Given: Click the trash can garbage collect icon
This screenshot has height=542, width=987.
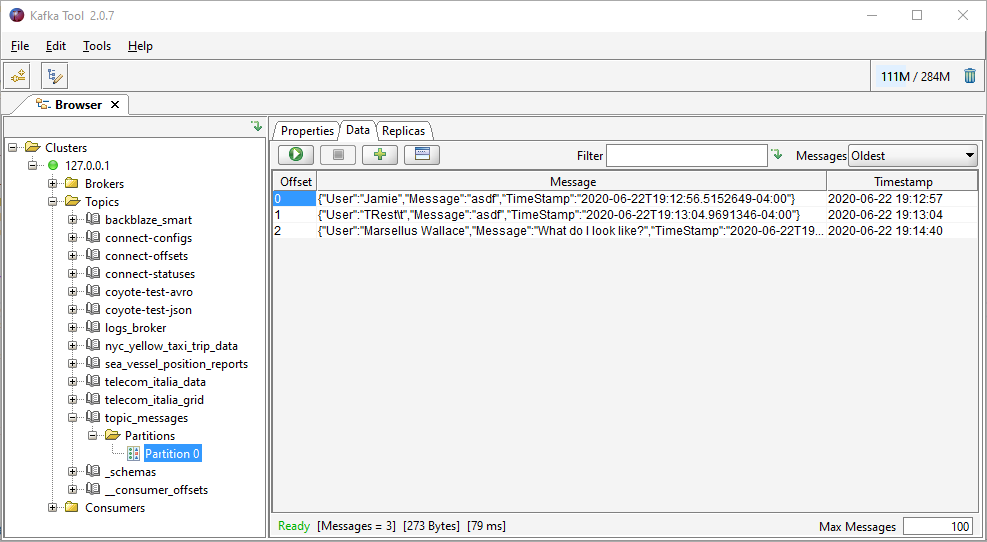Looking at the screenshot, I should [x=970, y=76].
